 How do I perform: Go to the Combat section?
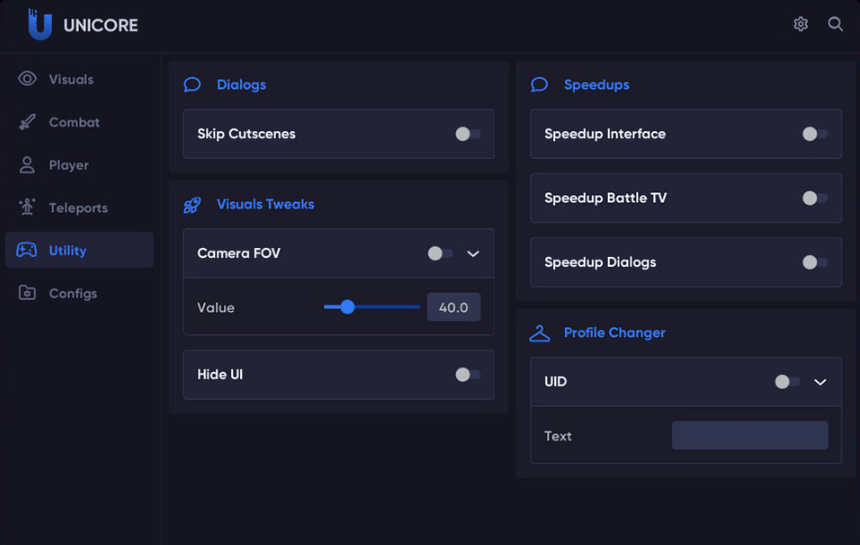(80, 122)
